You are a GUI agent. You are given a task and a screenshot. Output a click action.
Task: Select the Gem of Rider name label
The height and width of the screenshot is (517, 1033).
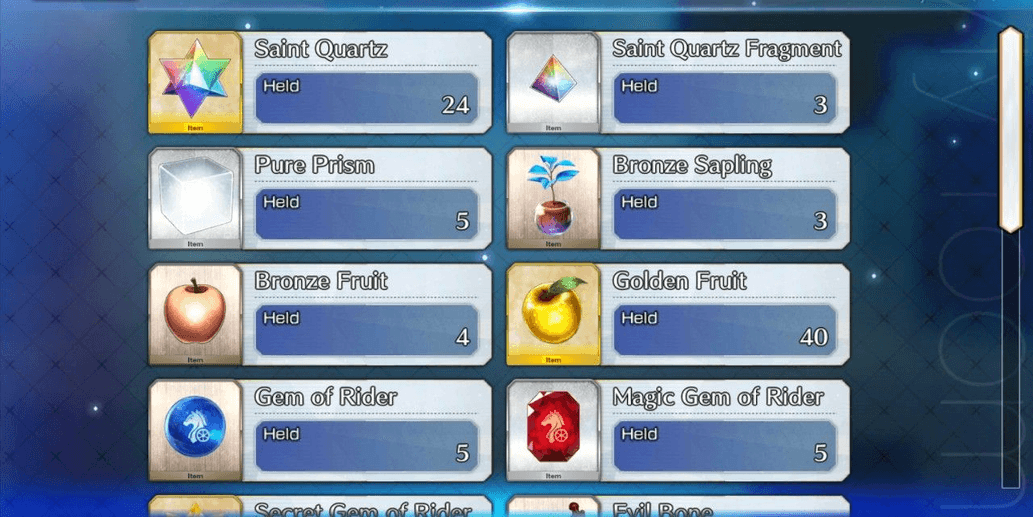325,397
